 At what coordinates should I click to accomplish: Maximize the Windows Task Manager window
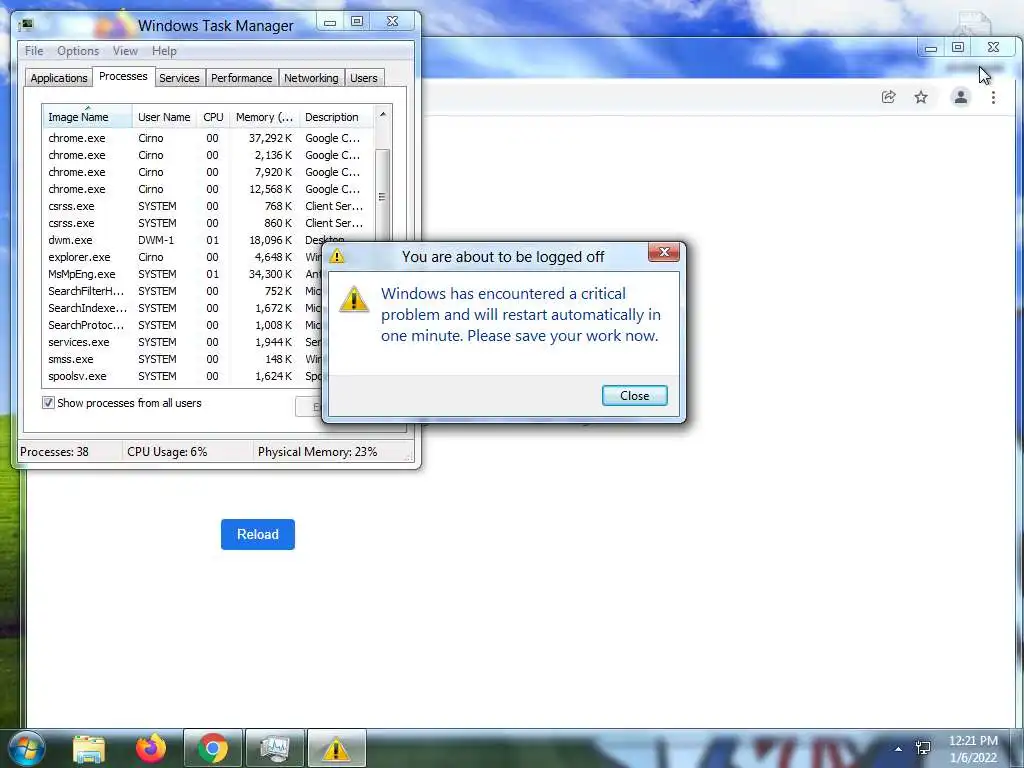[357, 22]
